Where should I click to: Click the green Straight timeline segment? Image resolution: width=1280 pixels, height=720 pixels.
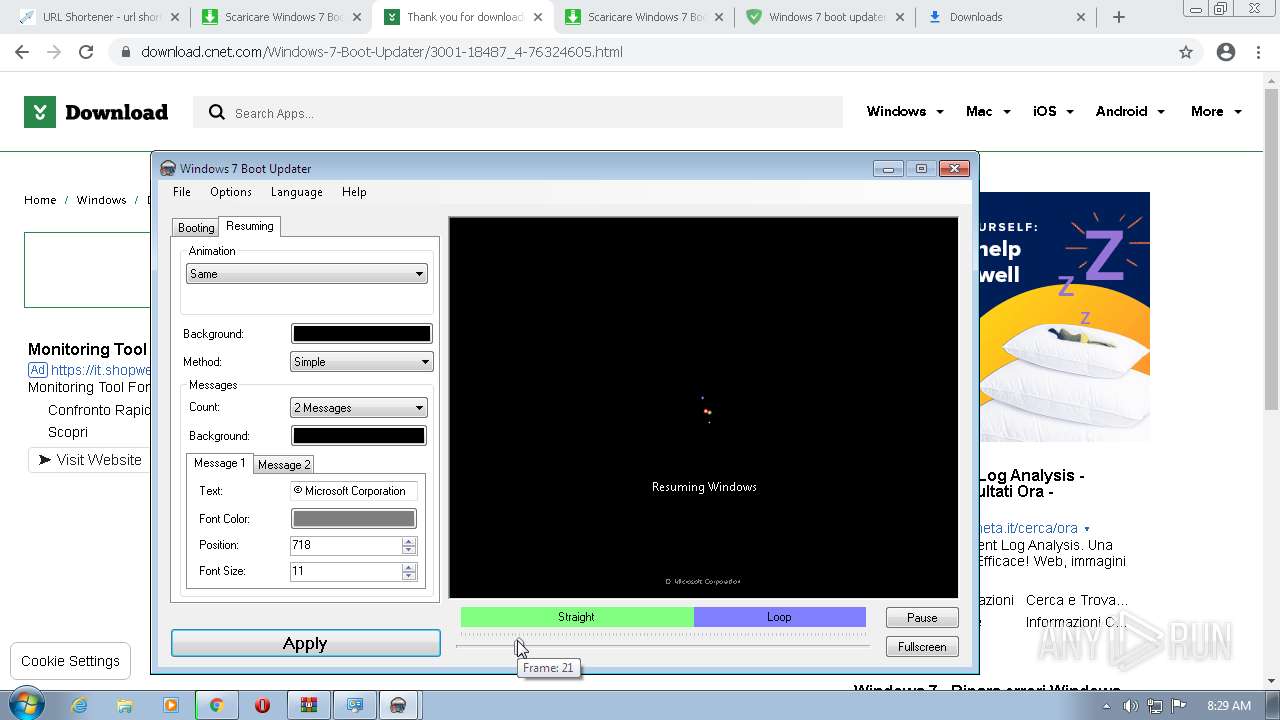pos(577,617)
